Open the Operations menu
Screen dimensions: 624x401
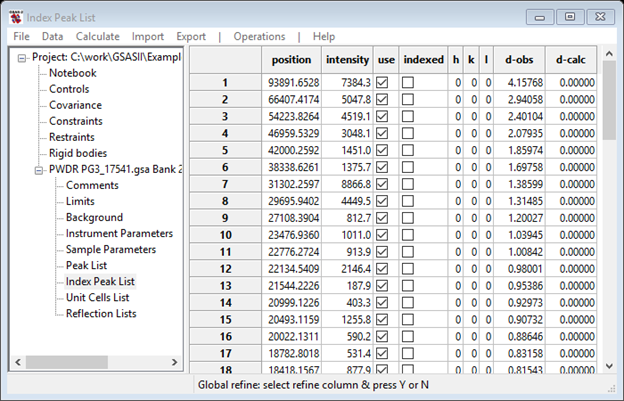click(259, 36)
